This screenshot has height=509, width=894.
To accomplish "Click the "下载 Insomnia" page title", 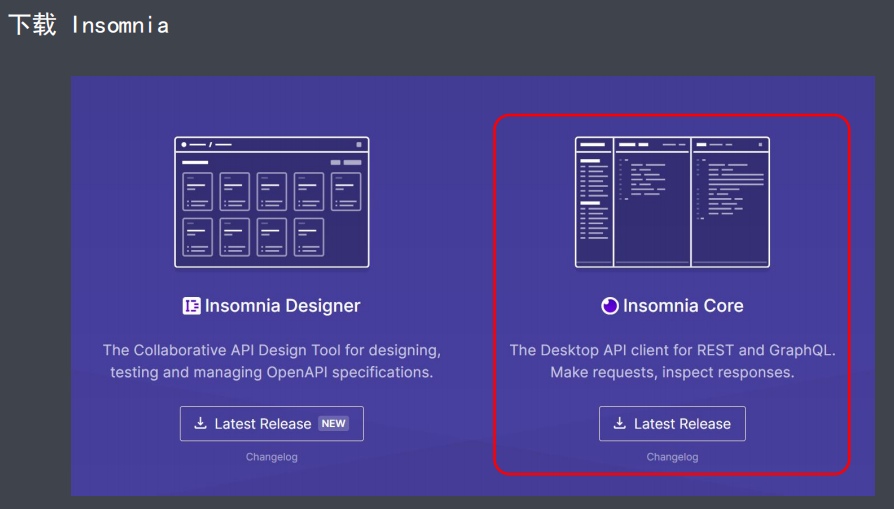I will pyautogui.click(x=88, y=25).
